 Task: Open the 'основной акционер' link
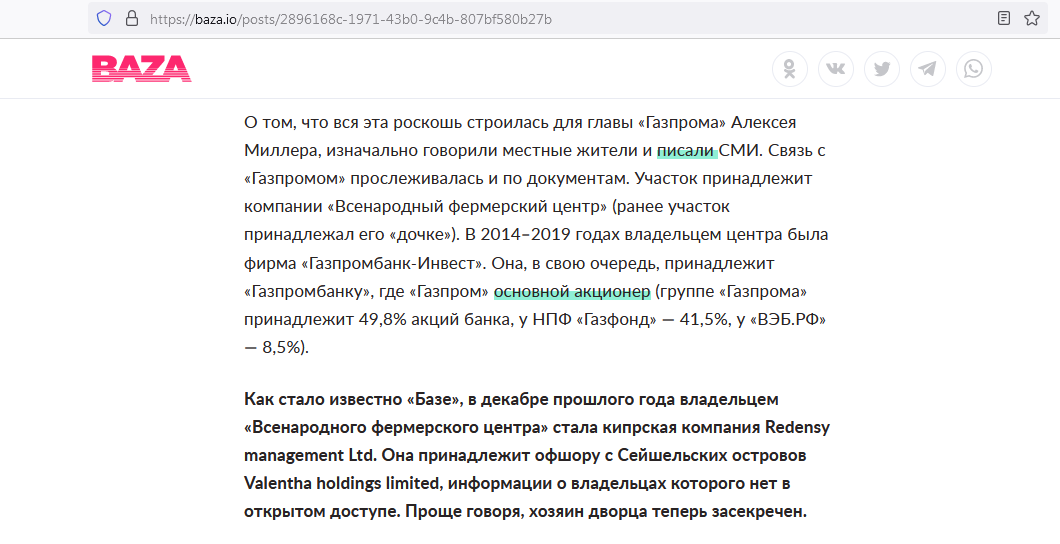[x=572, y=291]
